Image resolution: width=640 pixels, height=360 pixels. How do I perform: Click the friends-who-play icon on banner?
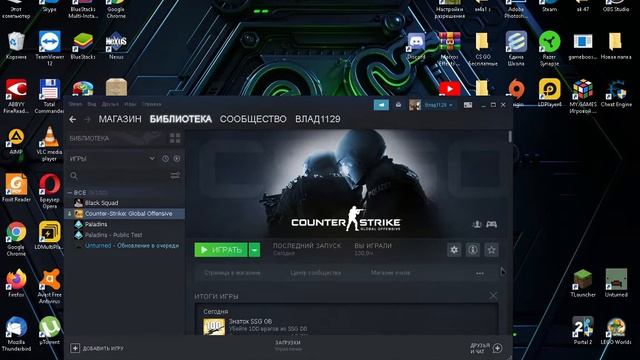[477, 224]
